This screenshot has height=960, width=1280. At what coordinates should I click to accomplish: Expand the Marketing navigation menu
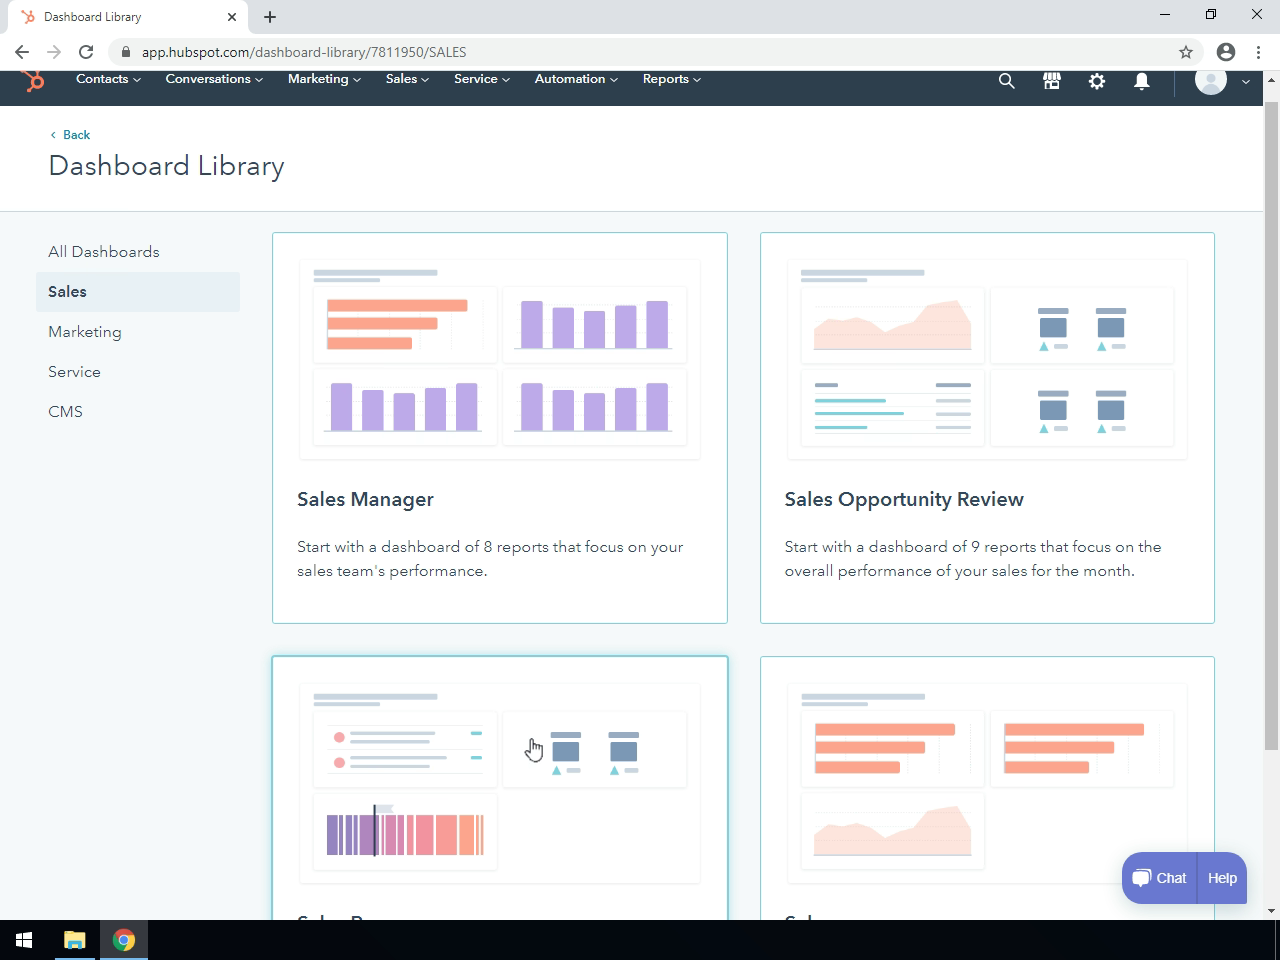point(324,79)
